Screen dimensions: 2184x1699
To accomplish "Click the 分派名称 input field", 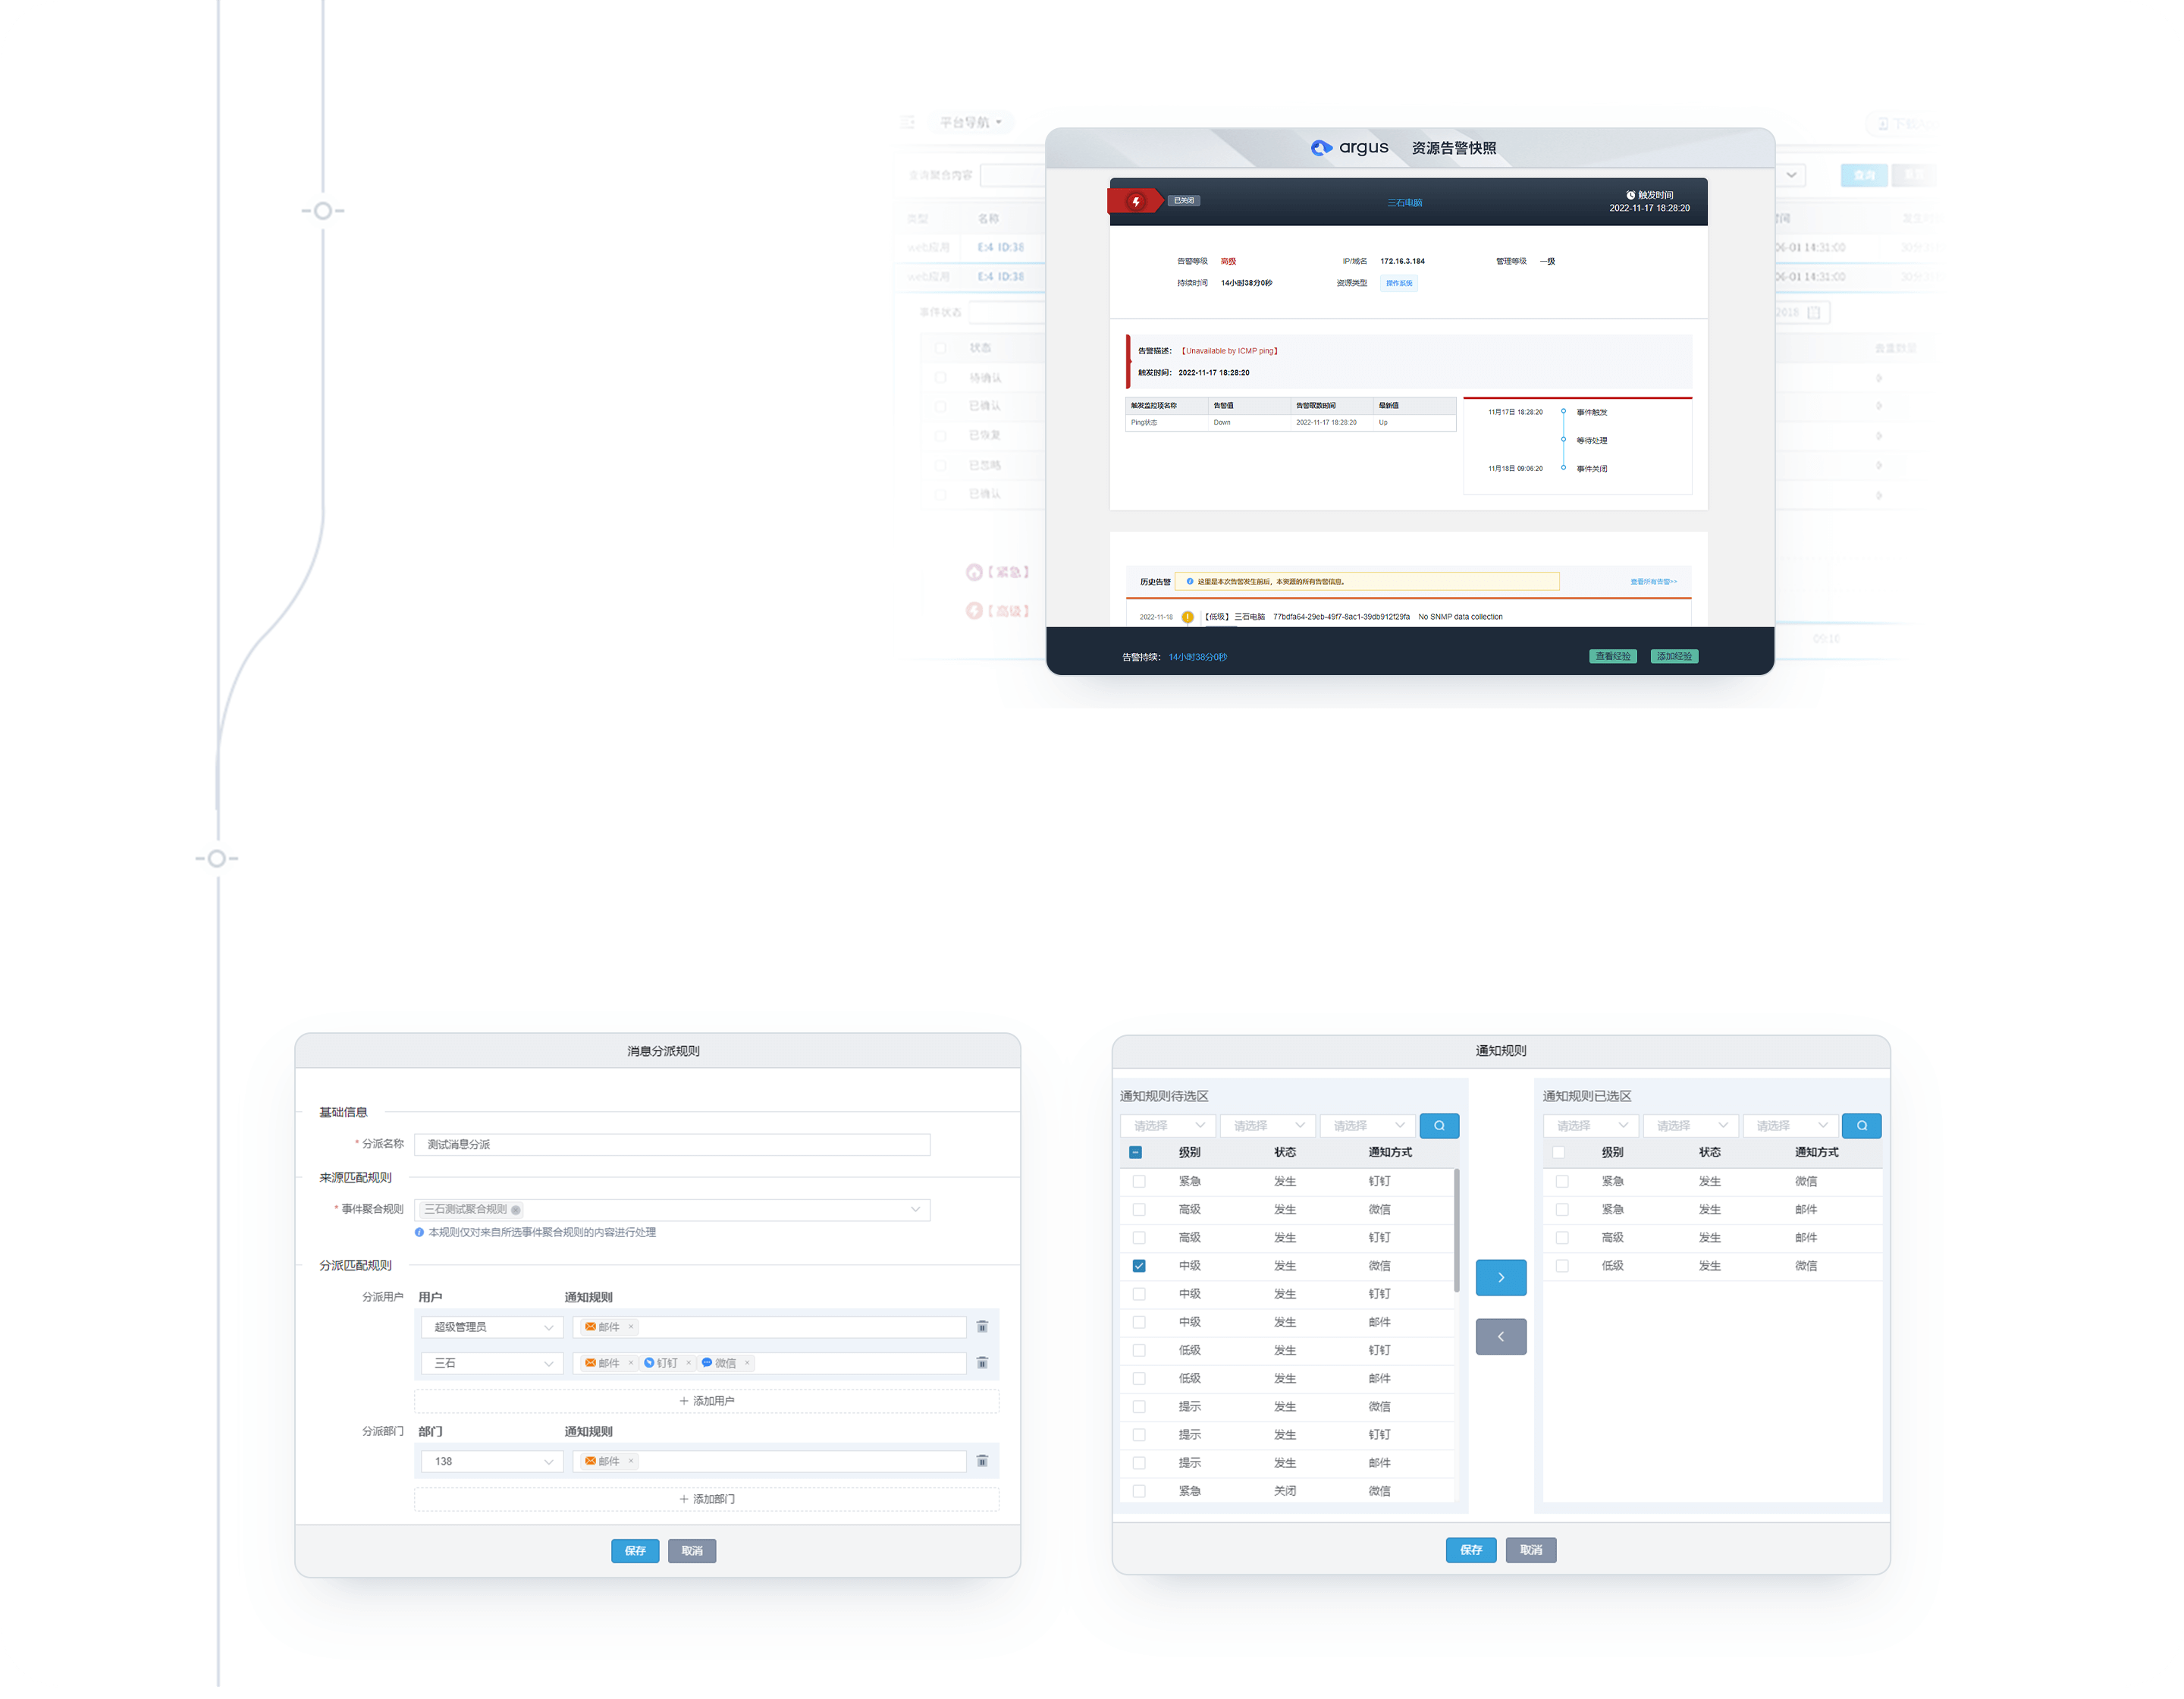I will point(672,1145).
